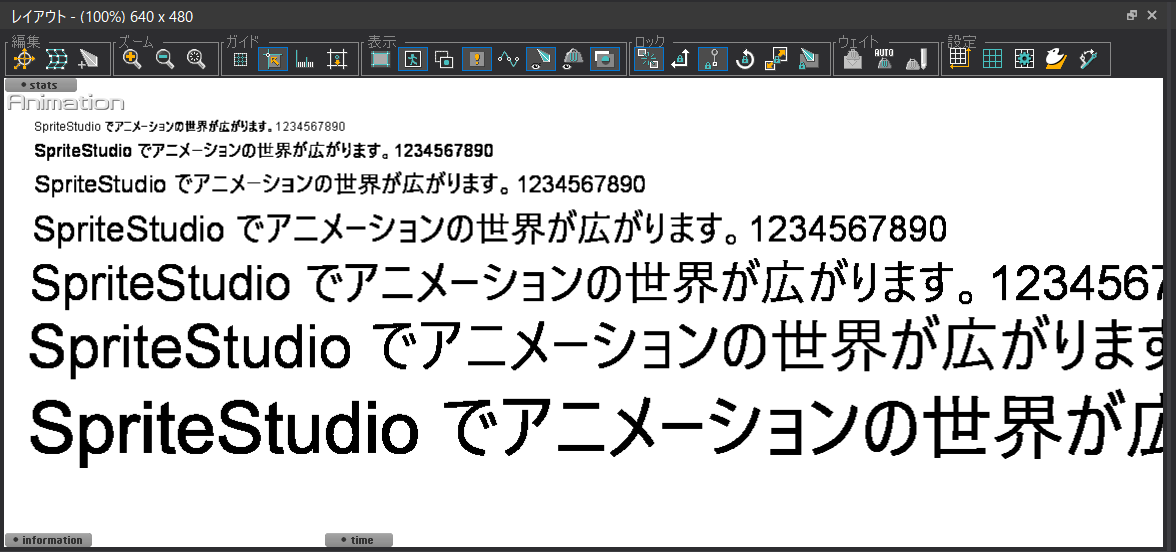The width and height of the screenshot is (1176, 552).
Task: Open grid origin settings with yellow arrows
Action: 960,58
